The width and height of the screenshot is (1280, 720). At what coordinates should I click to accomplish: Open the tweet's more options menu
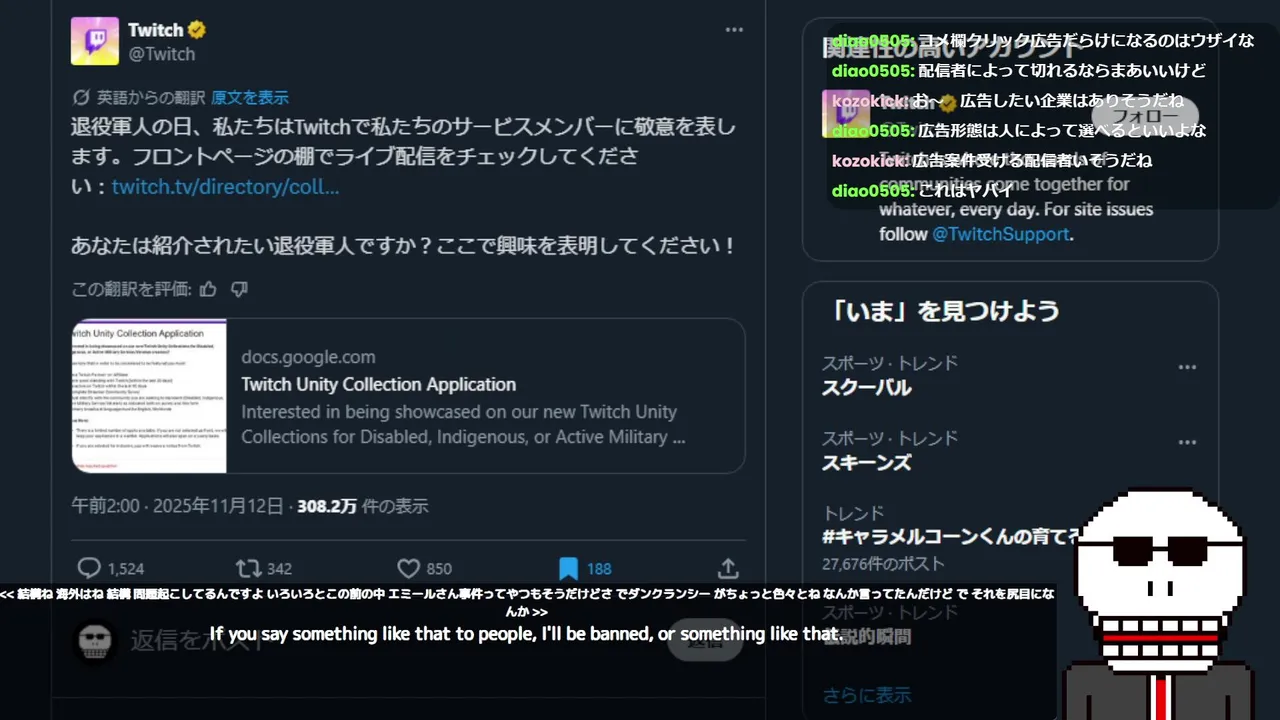pyautogui.click(x=734, y=30)
